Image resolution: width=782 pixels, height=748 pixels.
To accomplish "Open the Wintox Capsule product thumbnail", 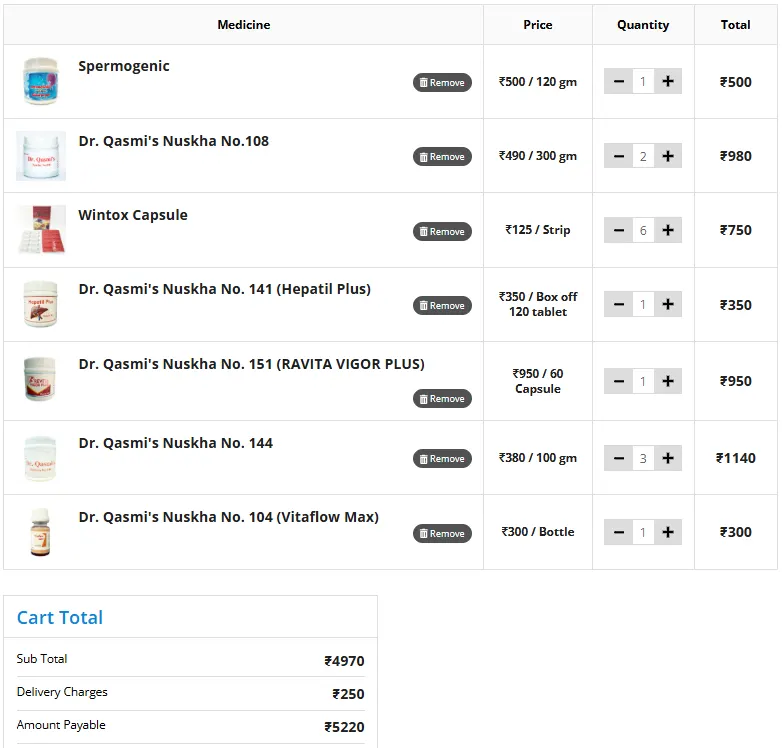I will click(x=41, y=230).
